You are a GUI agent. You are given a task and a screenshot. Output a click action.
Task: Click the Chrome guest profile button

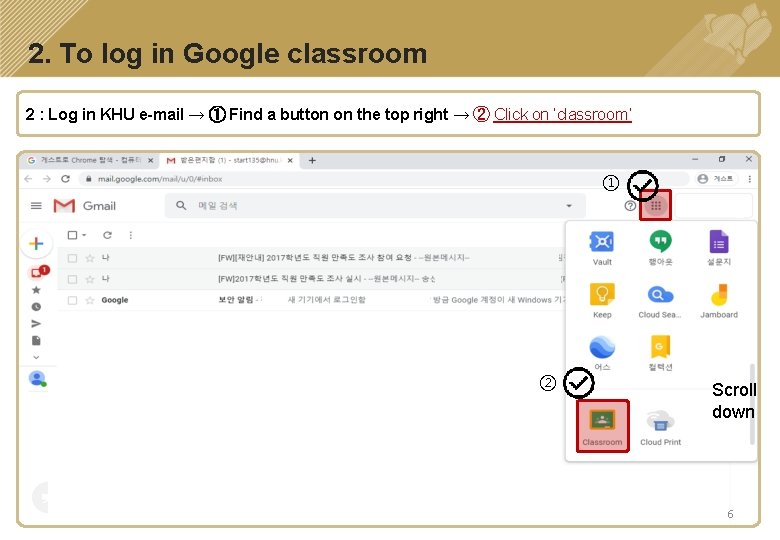715,179
